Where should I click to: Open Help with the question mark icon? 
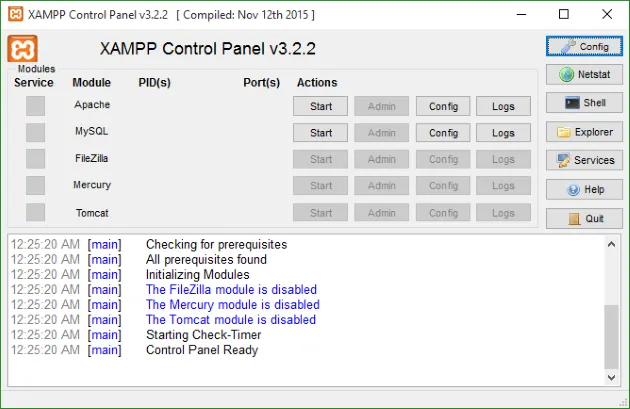click(584, 189)
